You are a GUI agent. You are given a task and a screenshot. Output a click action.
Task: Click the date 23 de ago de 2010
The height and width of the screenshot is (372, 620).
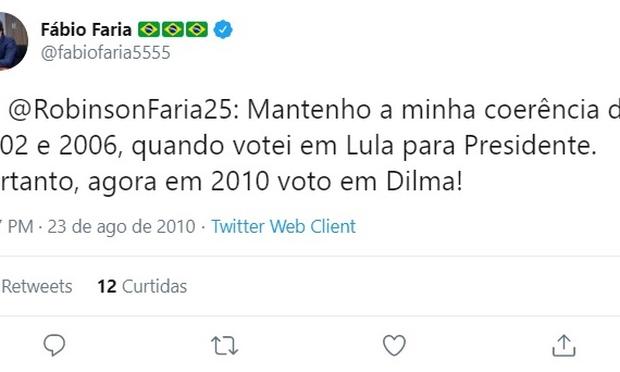121,227
